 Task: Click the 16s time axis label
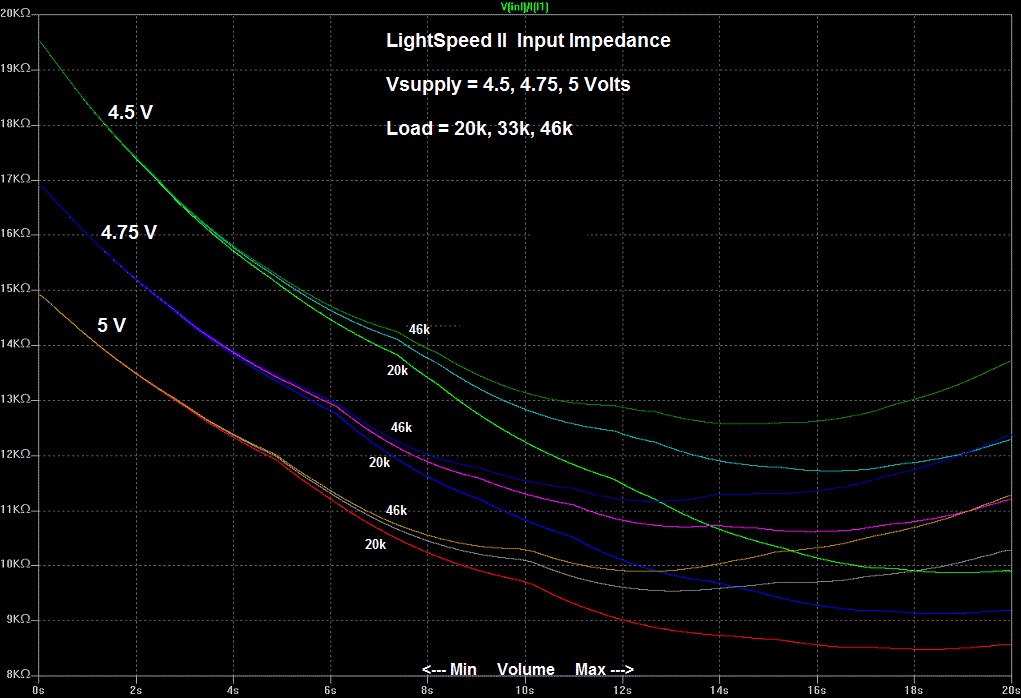click(817, 691)
